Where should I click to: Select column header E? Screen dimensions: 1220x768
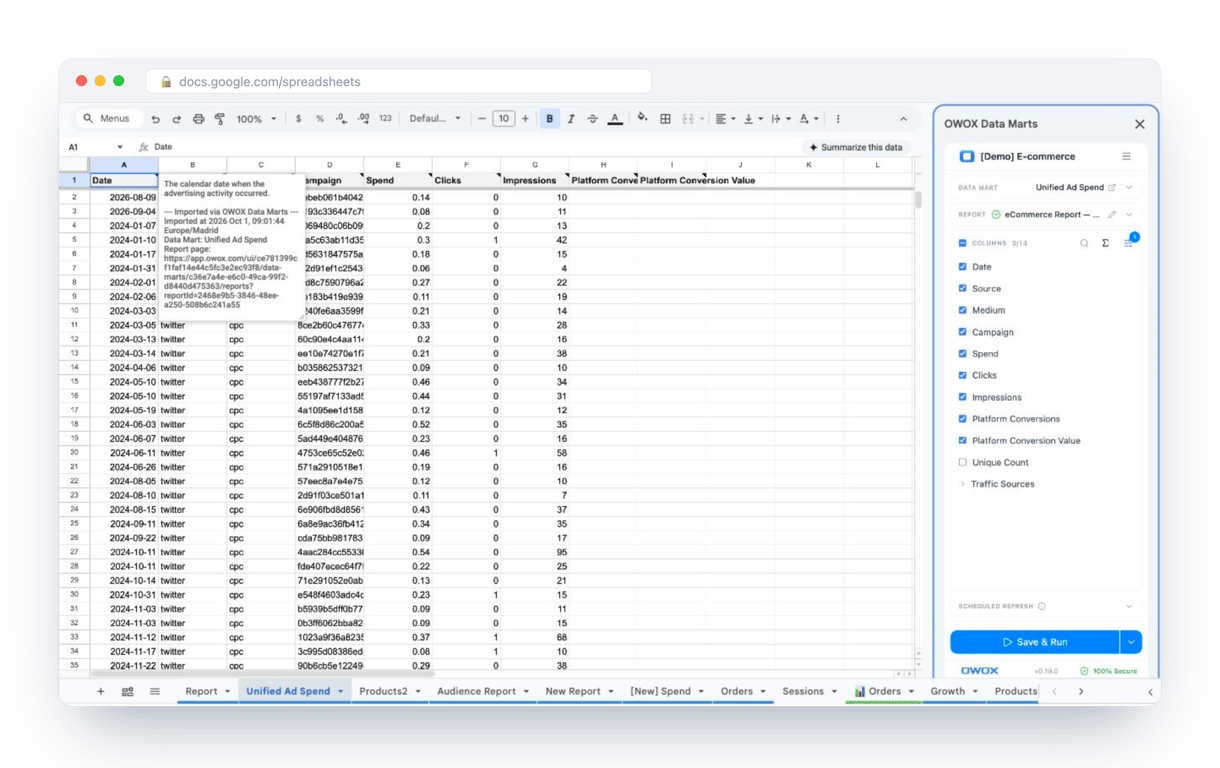click(398, 165)
